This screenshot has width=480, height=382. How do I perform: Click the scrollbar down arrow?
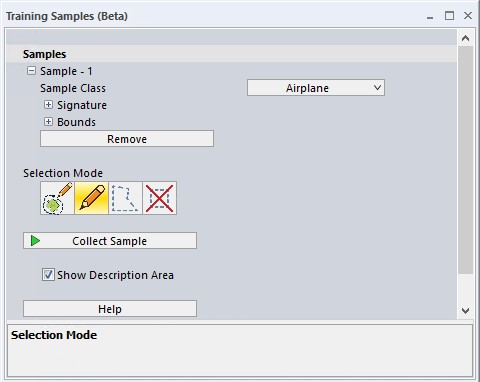465,311
